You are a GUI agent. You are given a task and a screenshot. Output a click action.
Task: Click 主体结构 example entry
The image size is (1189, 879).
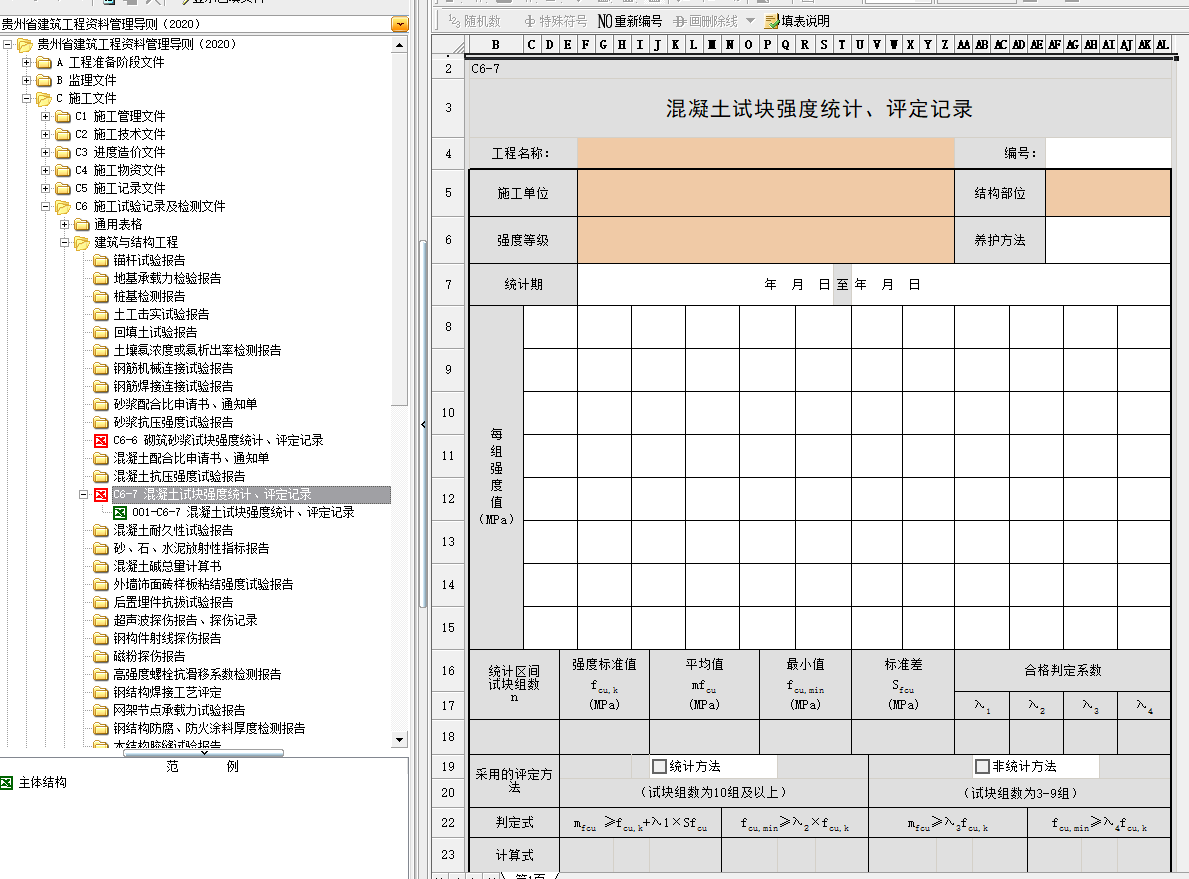tap(42, 783)
